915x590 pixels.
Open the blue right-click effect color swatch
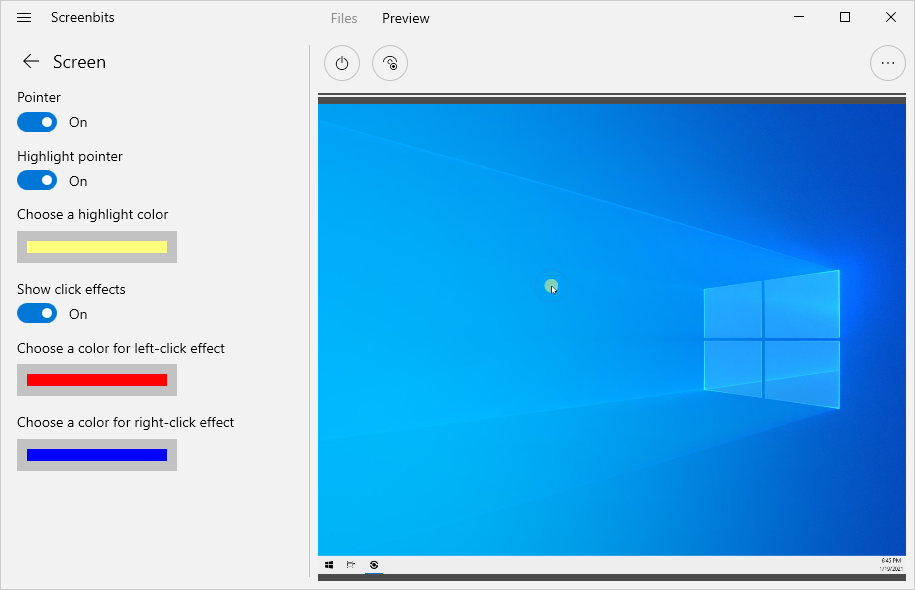[x=97, y=455]
